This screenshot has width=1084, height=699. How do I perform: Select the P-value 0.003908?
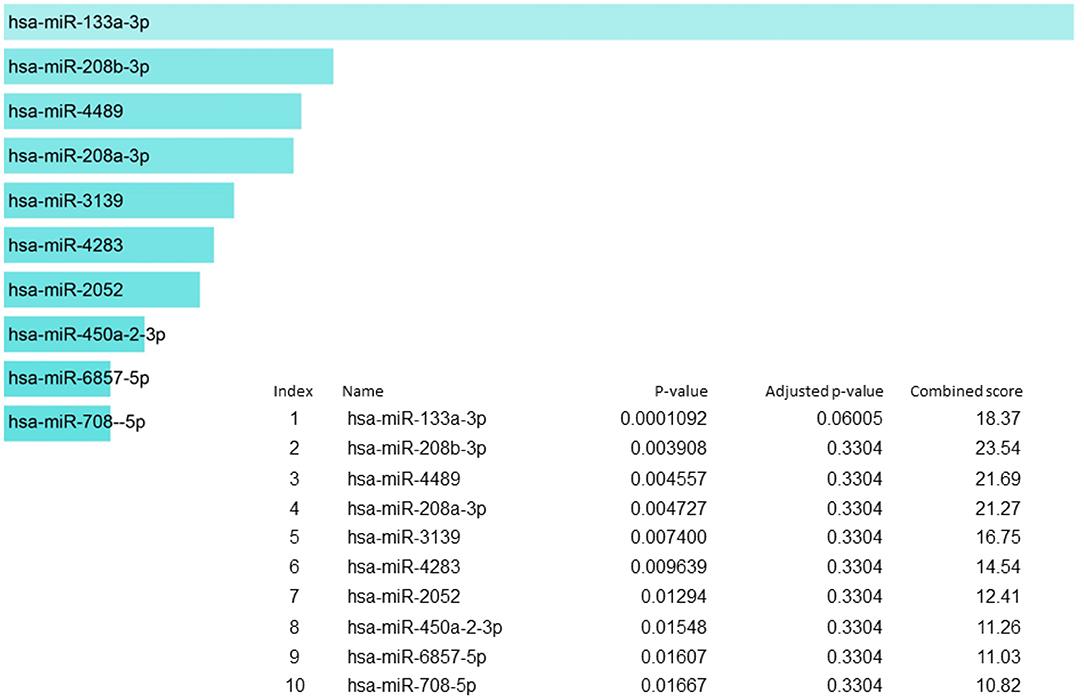click(669, 449)
